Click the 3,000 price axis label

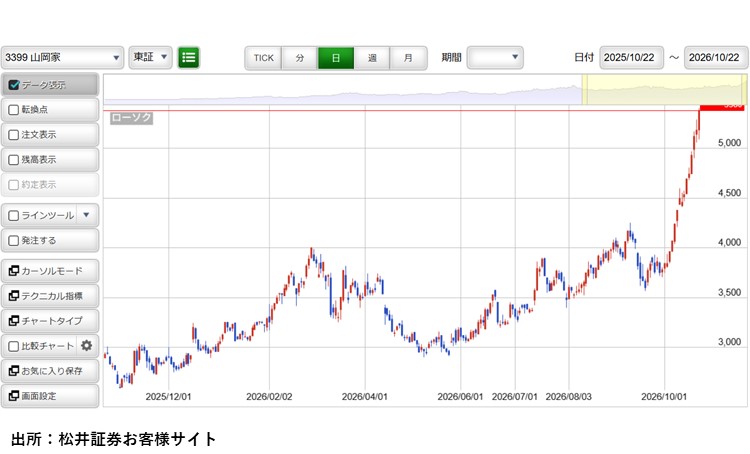coord(729,342)
